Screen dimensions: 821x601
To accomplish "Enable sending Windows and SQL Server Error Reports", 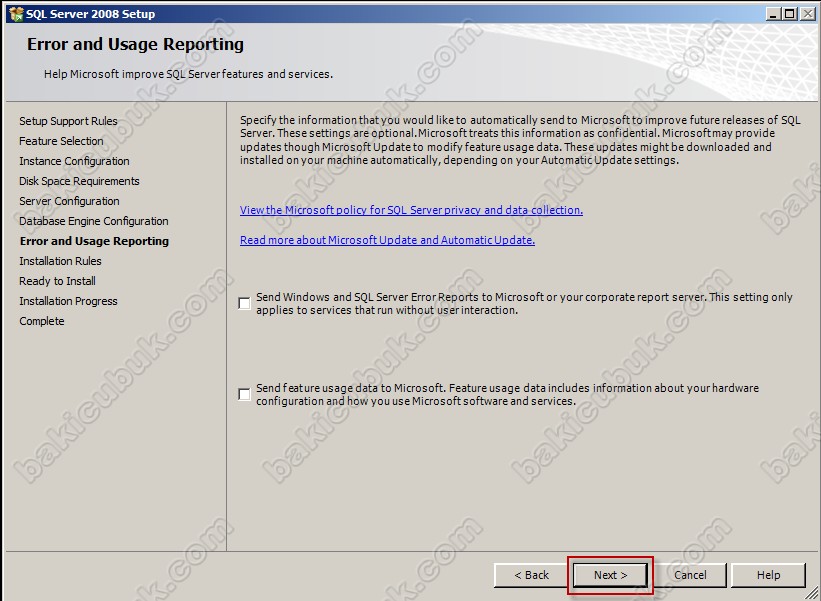I will click(x=244, y=303).
